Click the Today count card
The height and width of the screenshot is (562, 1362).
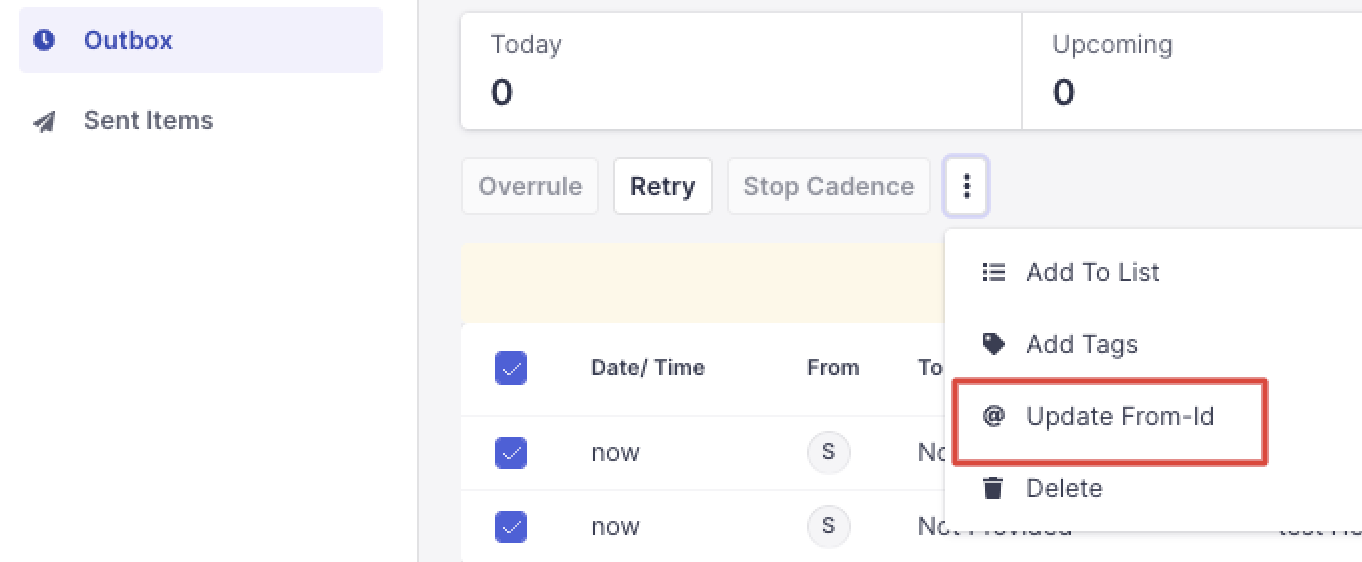point(740,71)
